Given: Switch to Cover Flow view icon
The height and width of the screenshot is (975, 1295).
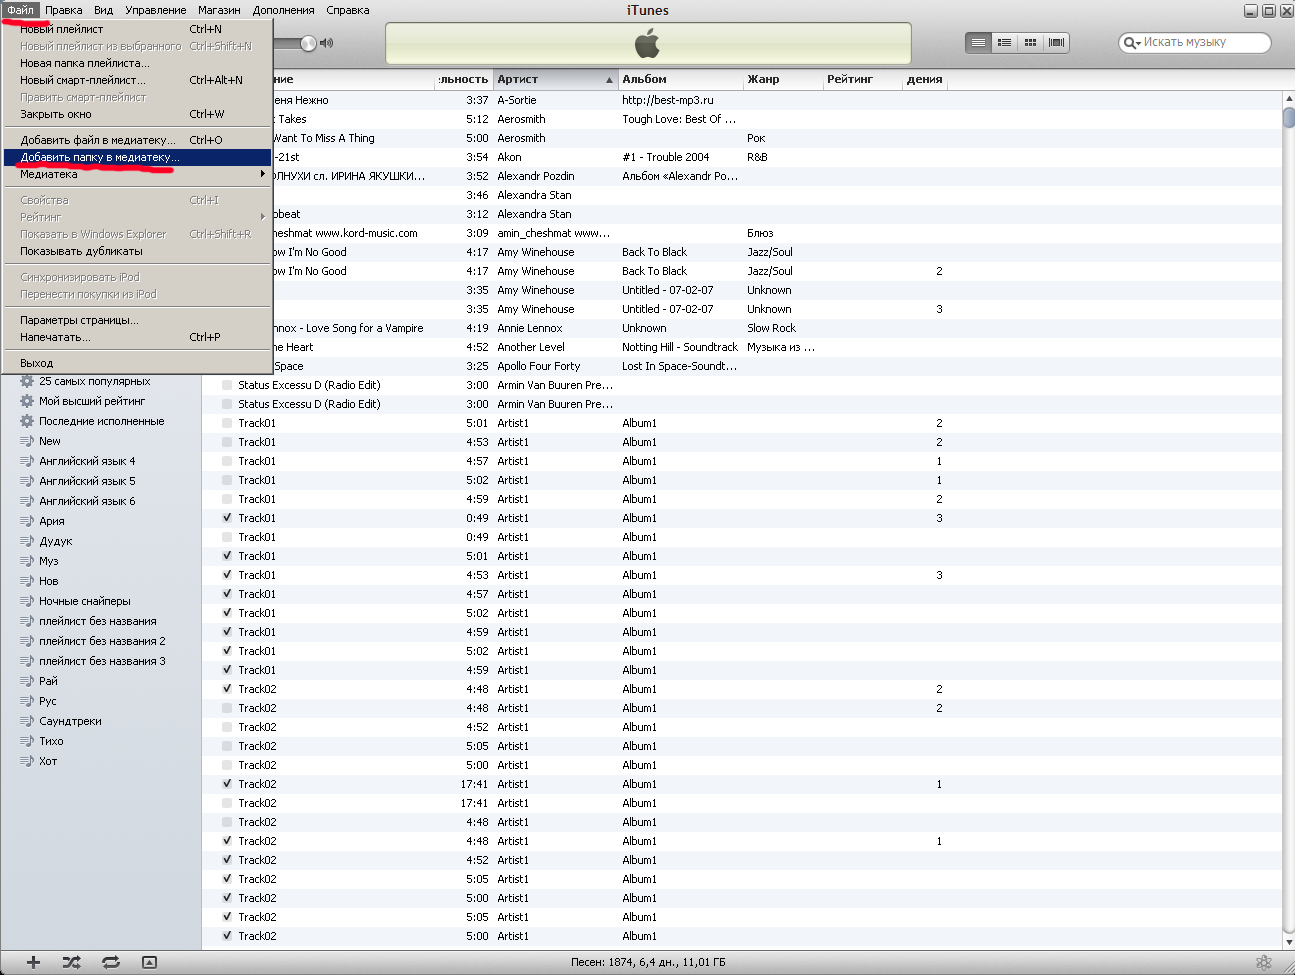Looking at the screenshot, I should click(x=1055, y=42).
